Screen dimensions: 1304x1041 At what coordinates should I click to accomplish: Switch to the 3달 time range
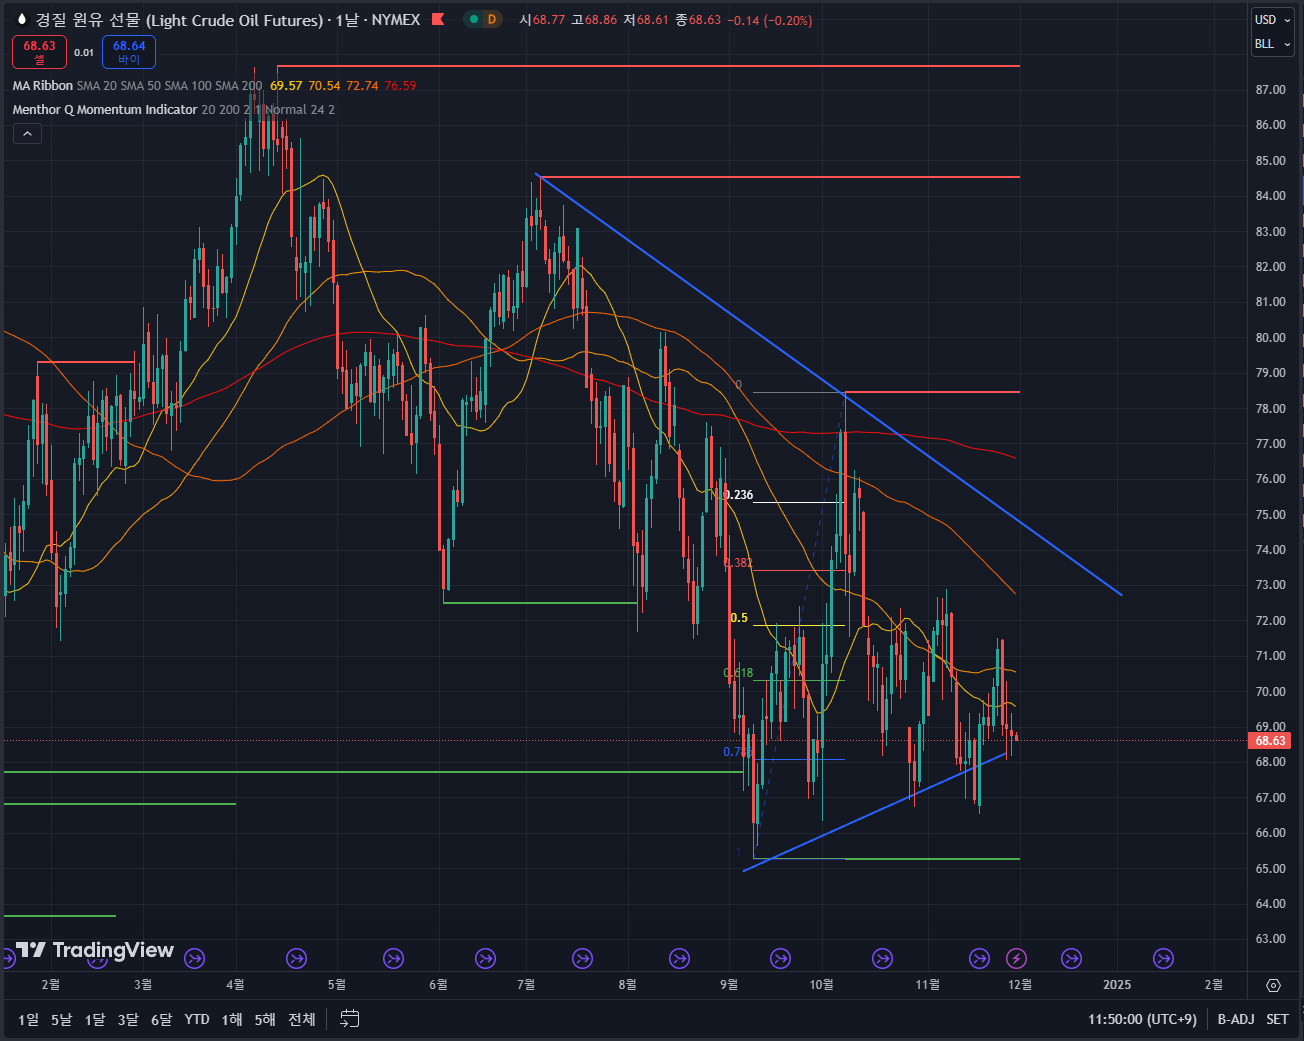coord(128,1019)
